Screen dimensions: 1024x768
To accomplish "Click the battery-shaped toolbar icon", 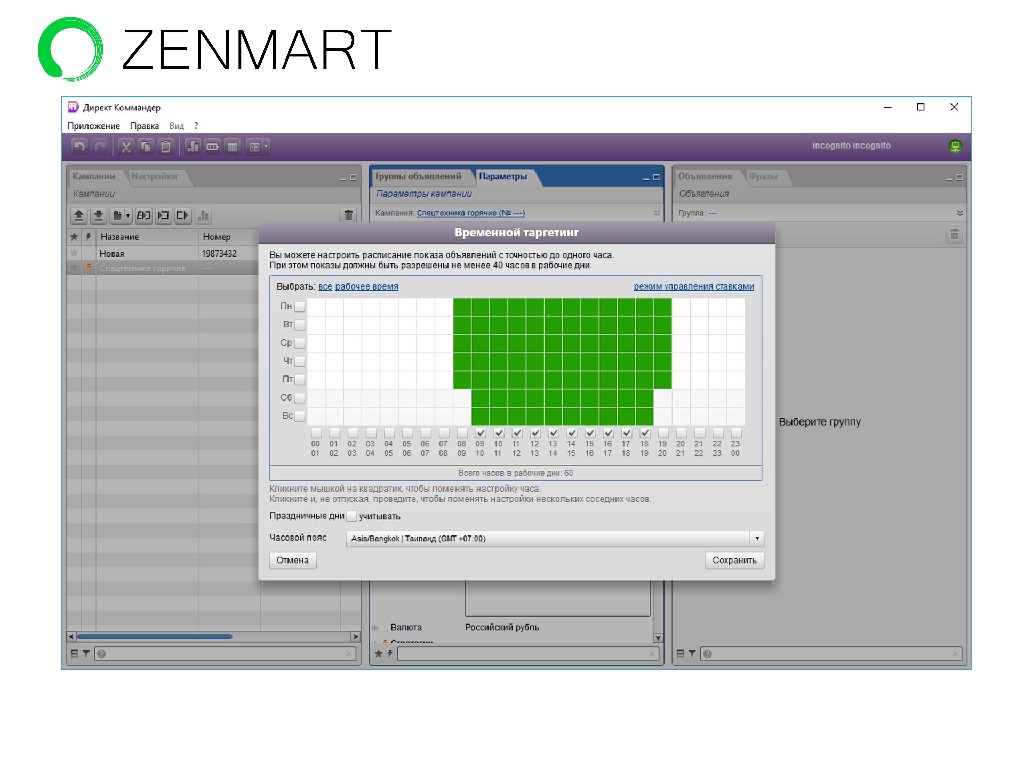I will [213, 147].
